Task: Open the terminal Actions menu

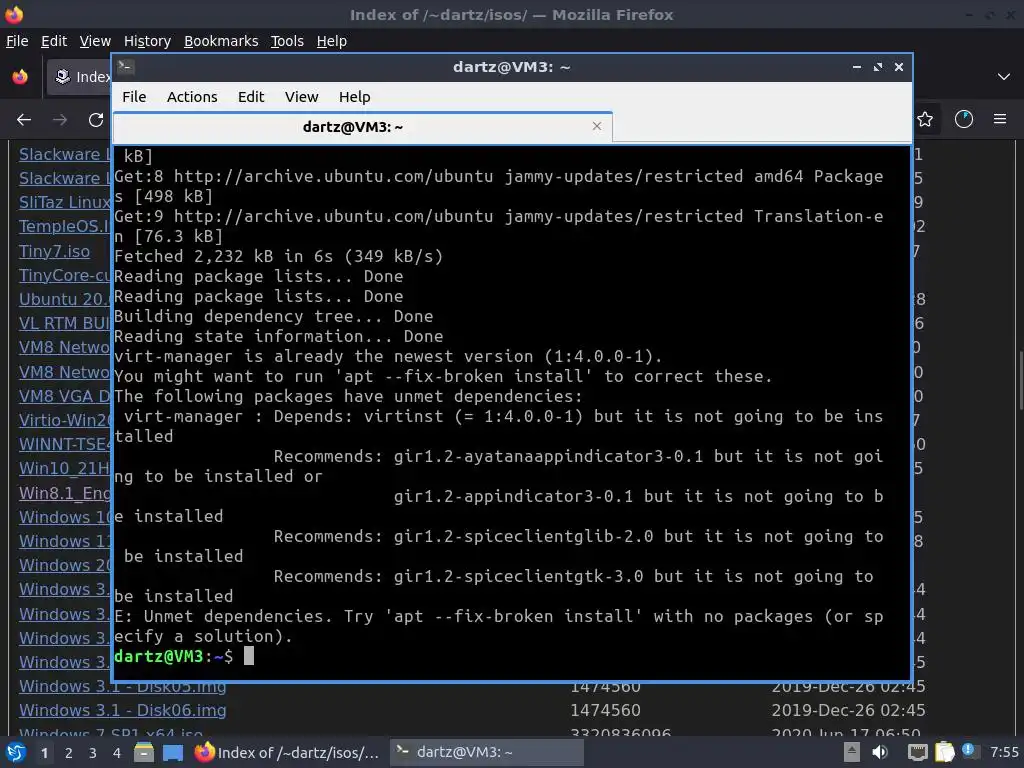Action: pos(192,97)
